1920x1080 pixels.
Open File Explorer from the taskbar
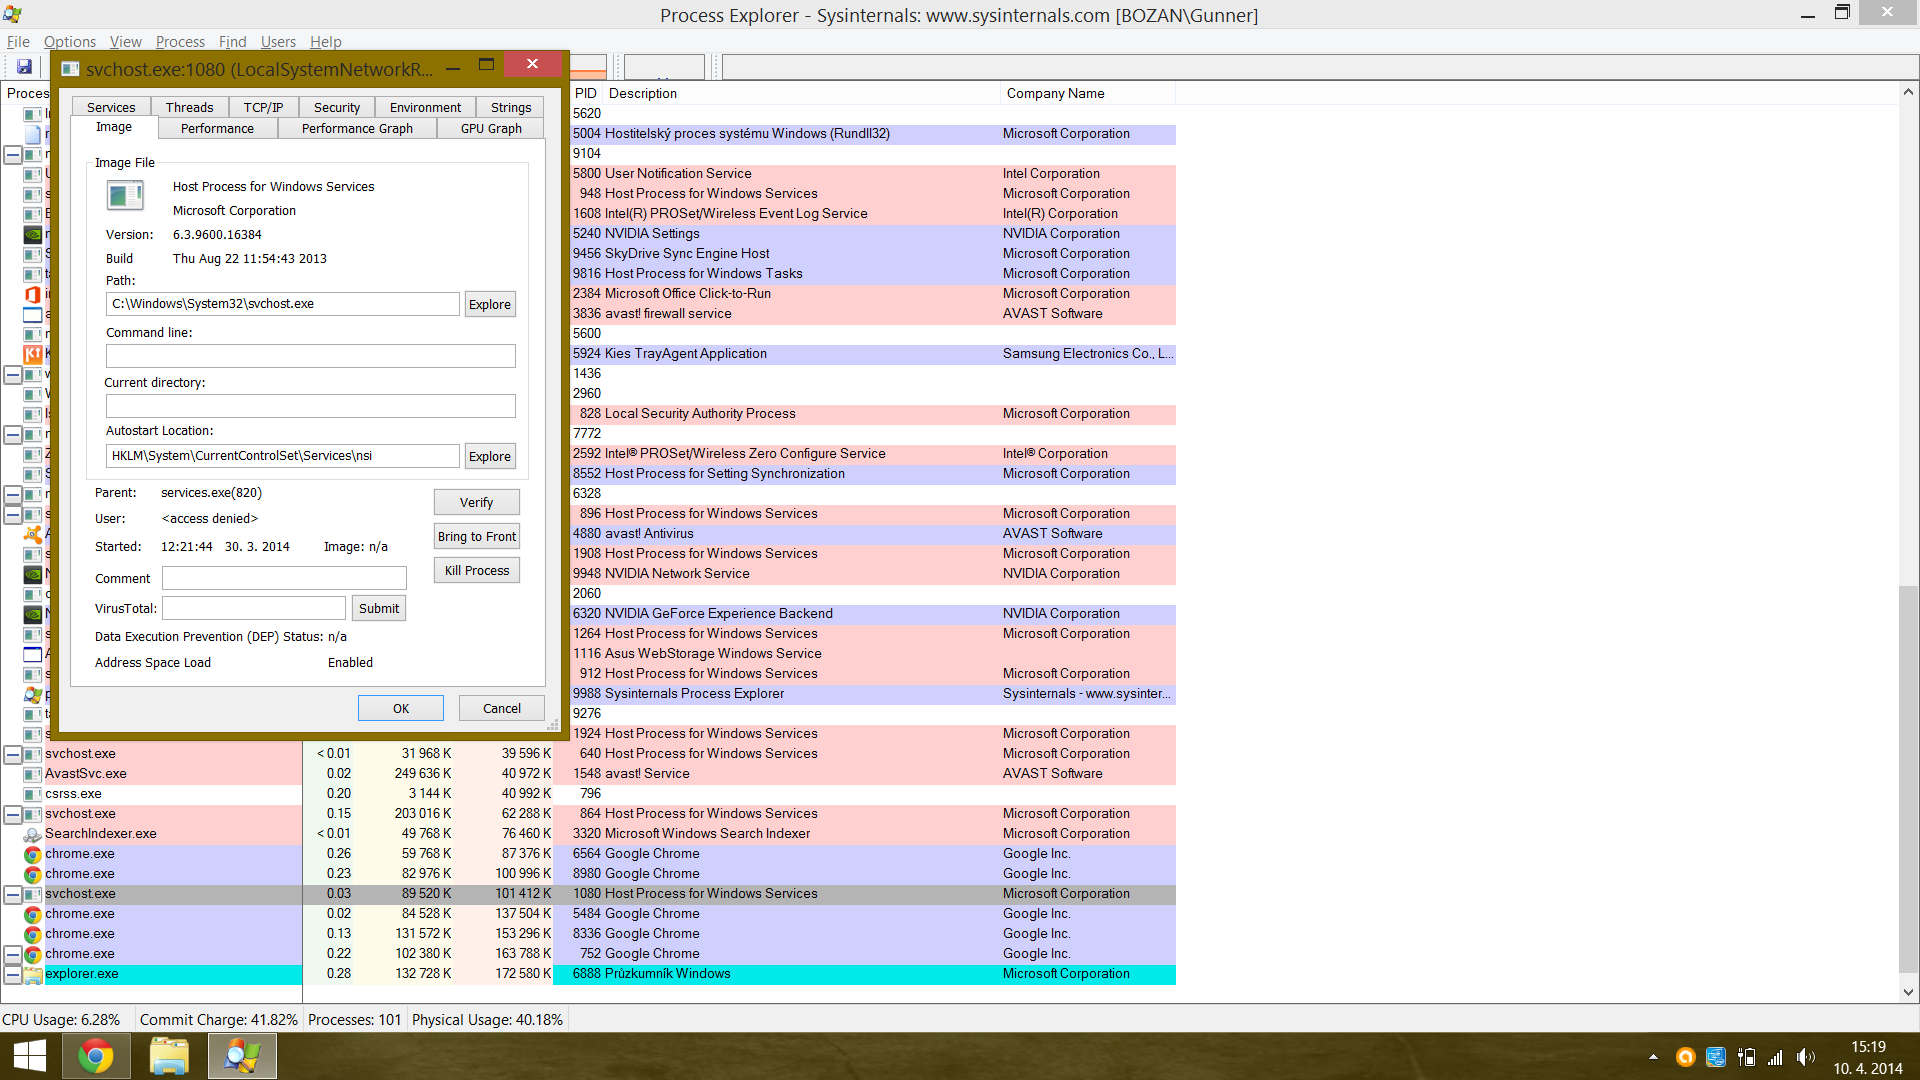pos(169,1056)
